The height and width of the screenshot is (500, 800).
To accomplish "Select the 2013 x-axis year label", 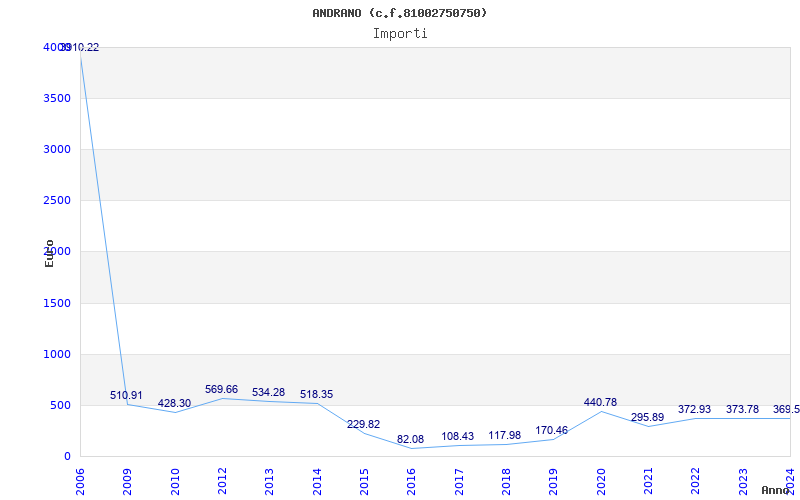I will pos(269,482).
